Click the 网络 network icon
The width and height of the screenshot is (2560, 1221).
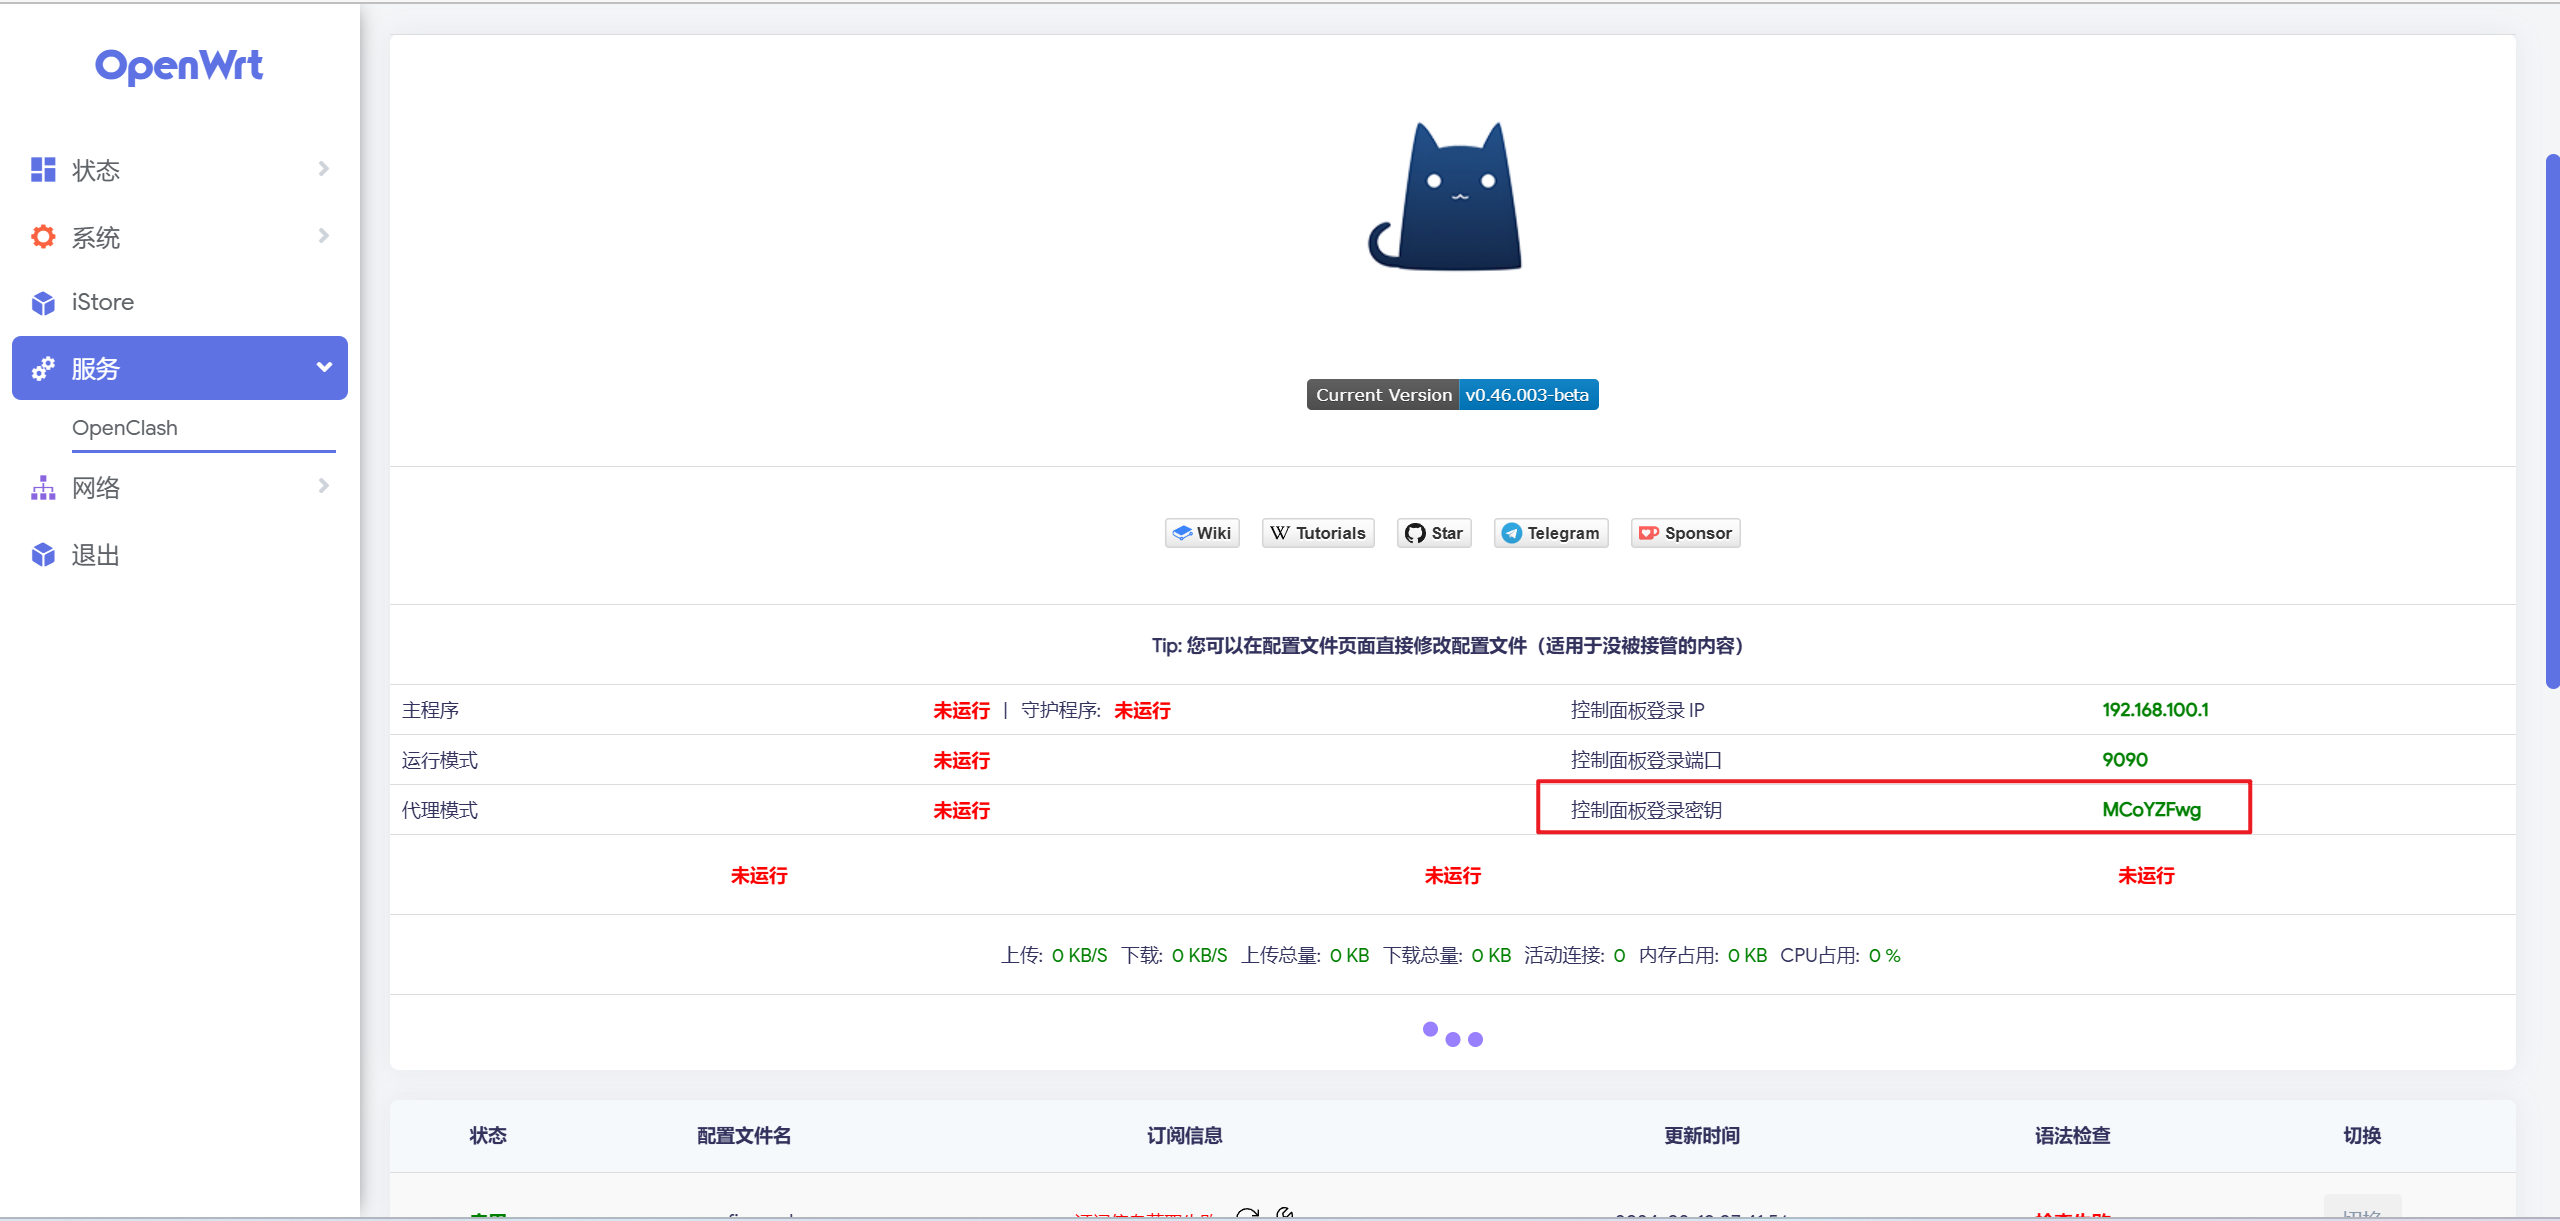pos(43,488)
